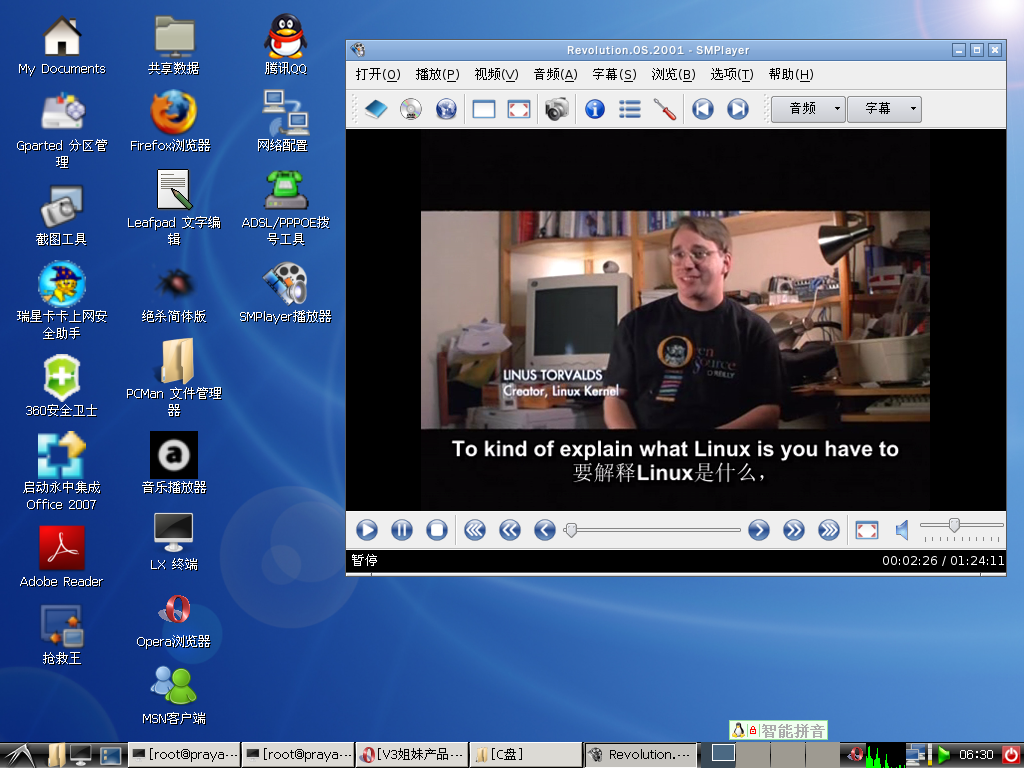1024x768 pixels.
Task: Select the PCMan 文件管理器 icon
Action: [x=174, y=377]
